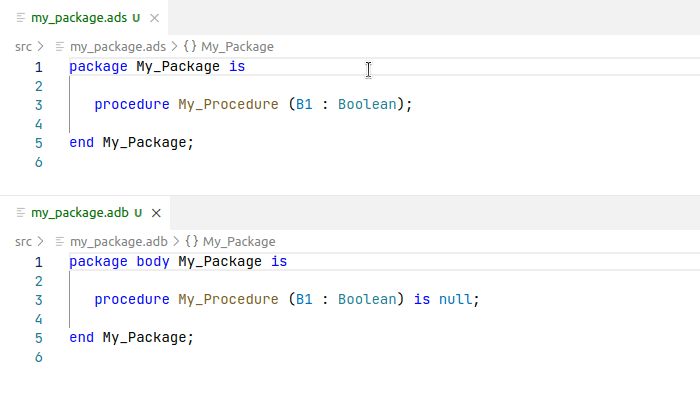Image resolution: width=700 pixels, height=400 pixels.
Task: Click file icon on my_package.adb tab
Action: tap(21, 213)
